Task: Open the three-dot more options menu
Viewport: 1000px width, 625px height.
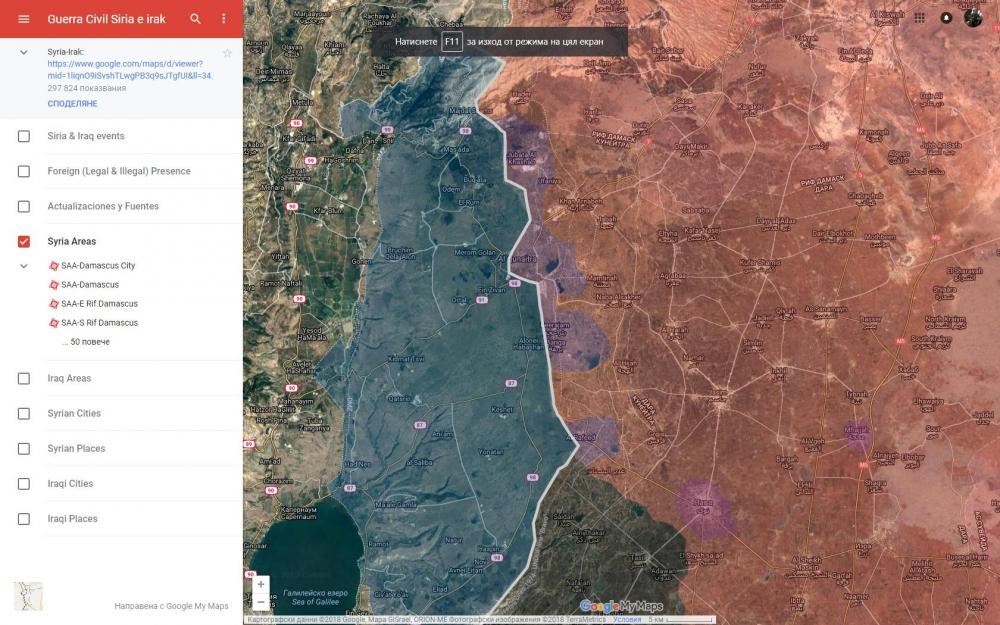Action: [x=223, y=19]
